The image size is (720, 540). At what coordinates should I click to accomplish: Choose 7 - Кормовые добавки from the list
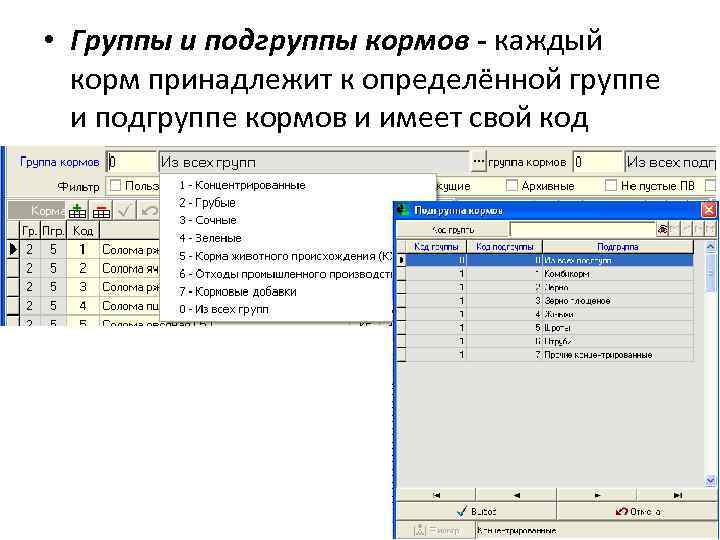pos(238,292)
